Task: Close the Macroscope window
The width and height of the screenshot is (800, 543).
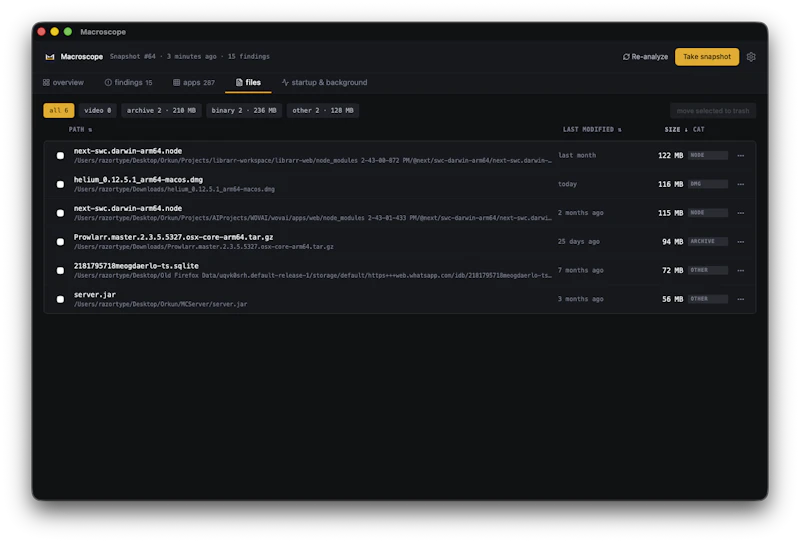Action: pos(41,32)
